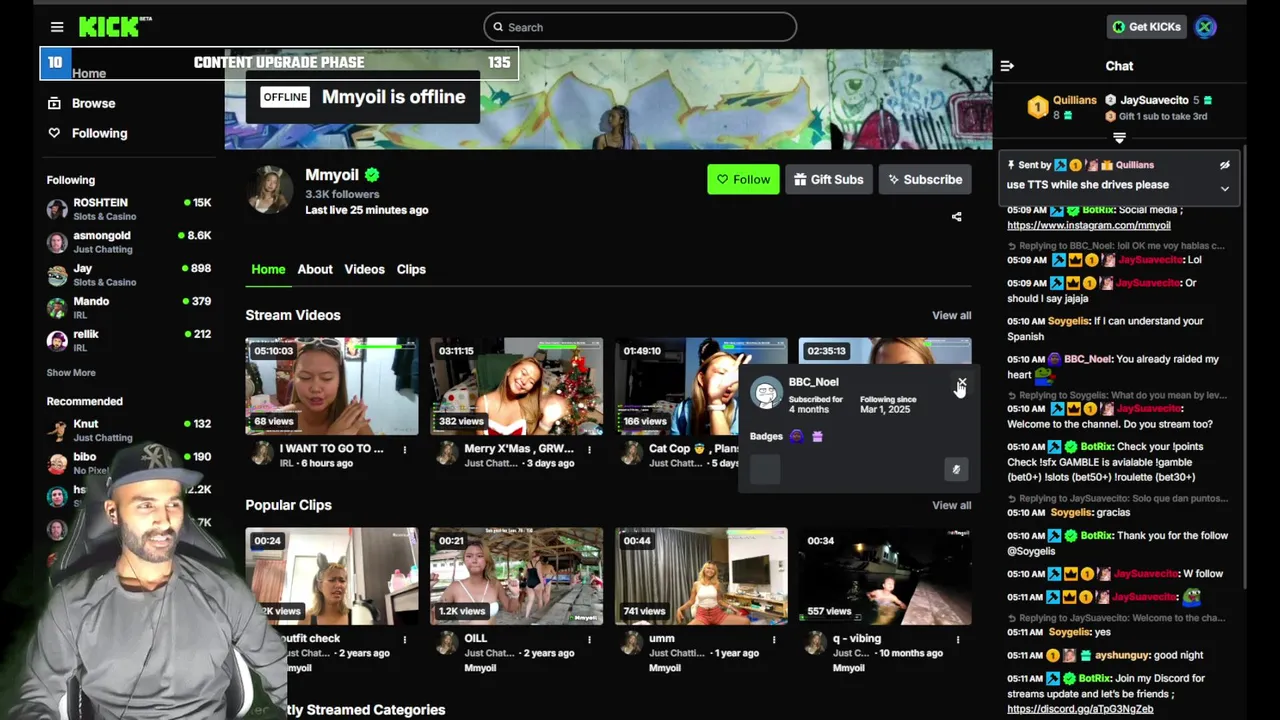The height and width of the screenshot is (720, 1280).
Task: Open bibo recommended channel
Action: (129, 462)
